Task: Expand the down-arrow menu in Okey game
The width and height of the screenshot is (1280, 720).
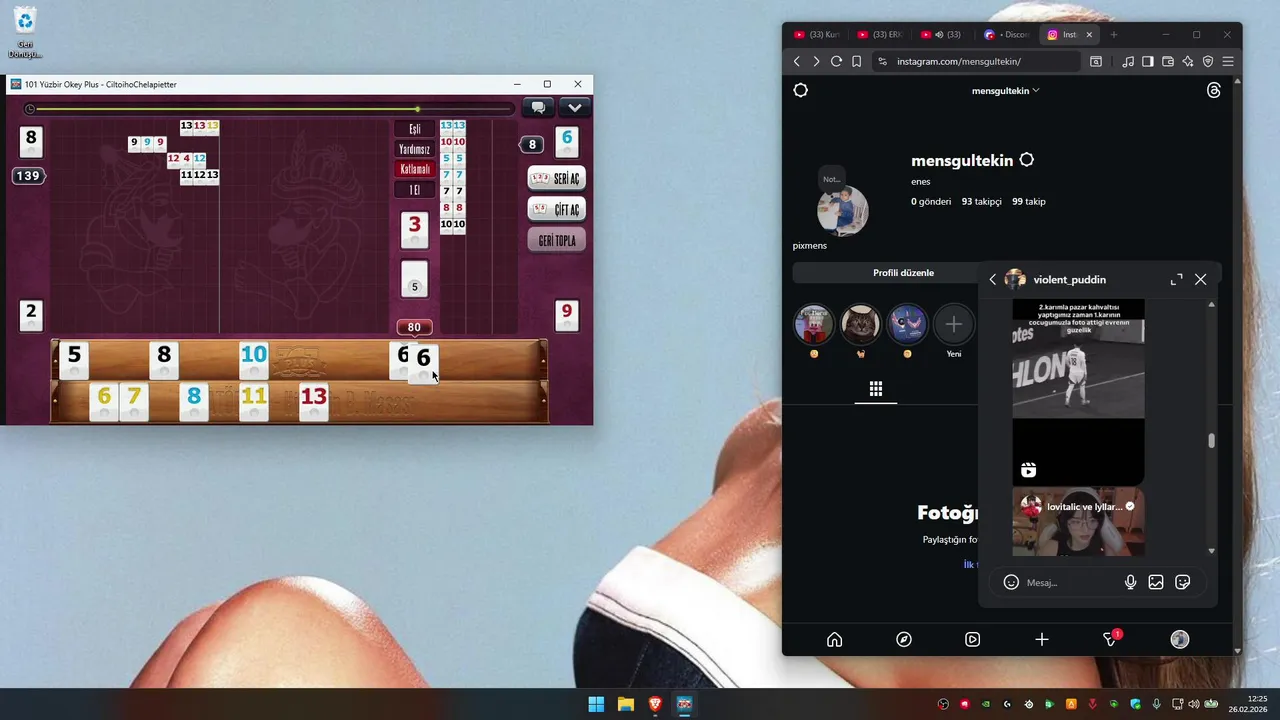Action: coord(574,108)
